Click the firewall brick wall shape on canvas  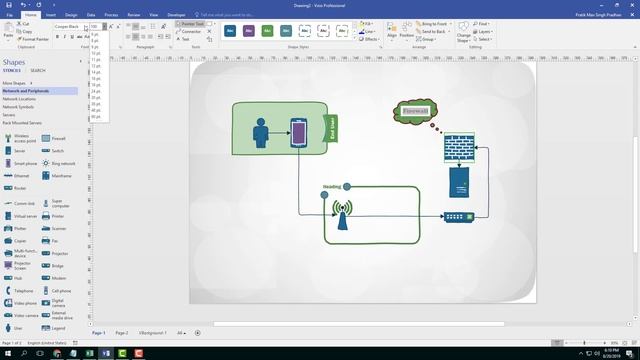coord(459,147)
